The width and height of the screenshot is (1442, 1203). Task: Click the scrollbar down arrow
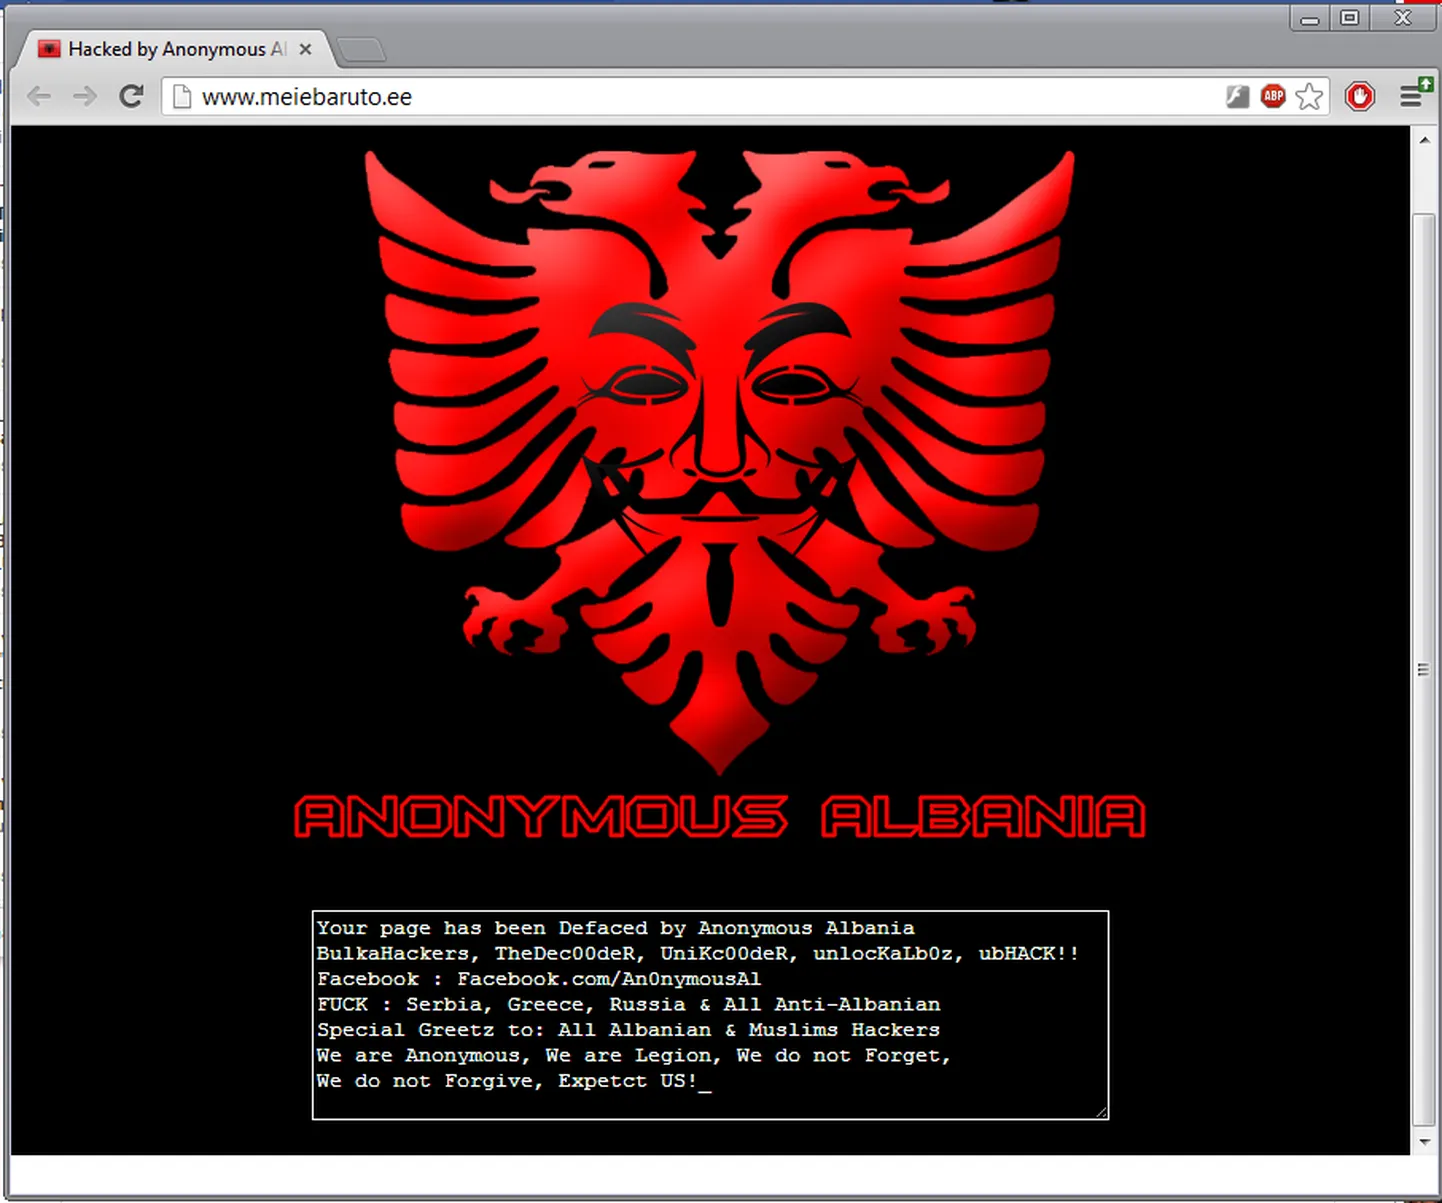[x=1424, y=1142]
